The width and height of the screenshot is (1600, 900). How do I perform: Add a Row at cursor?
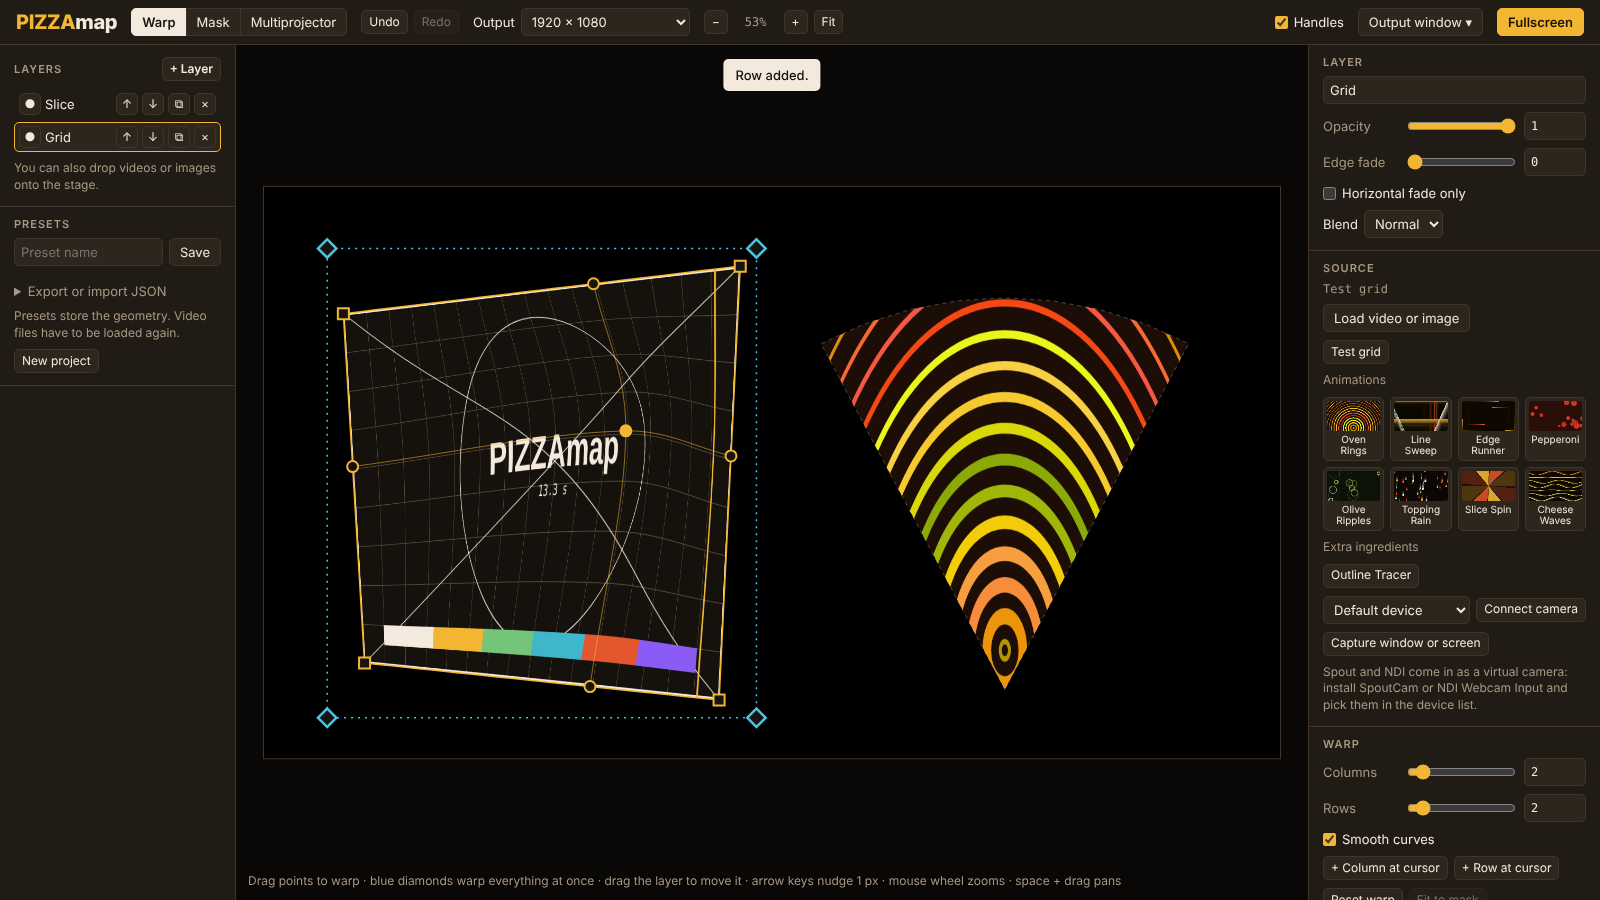coord(1506,868)
